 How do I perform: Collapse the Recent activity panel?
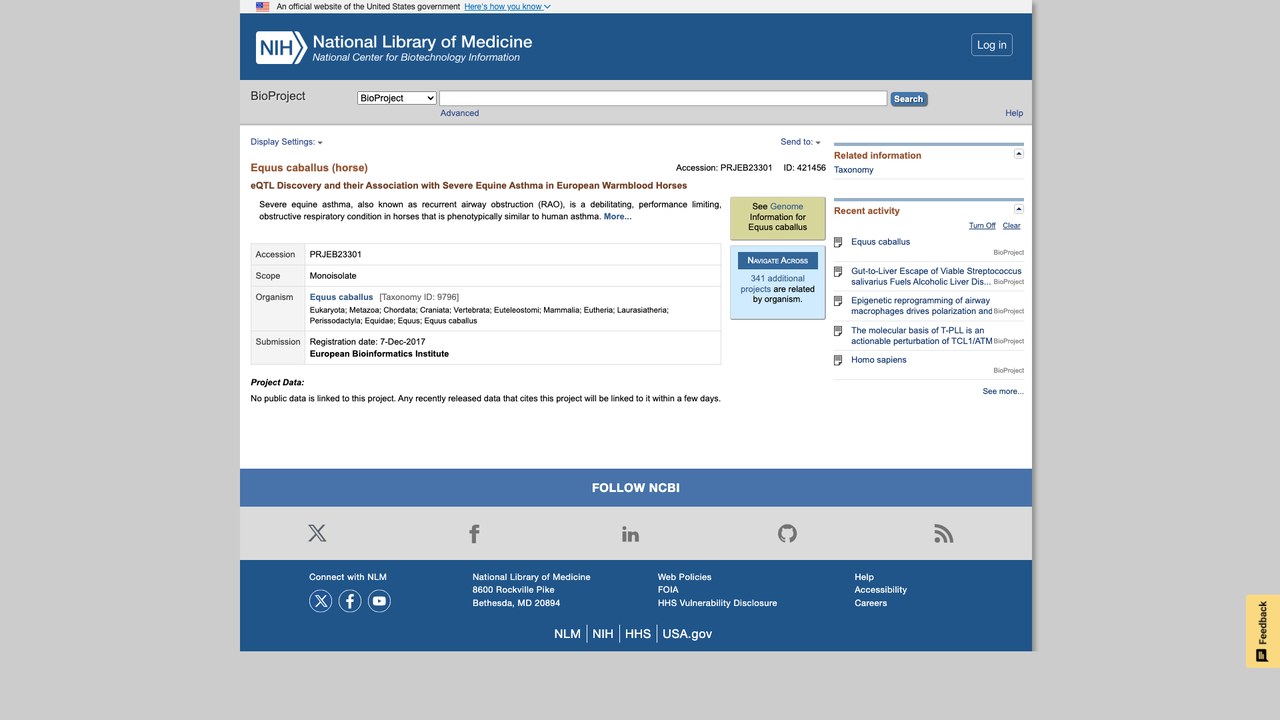coord(1019,209)
